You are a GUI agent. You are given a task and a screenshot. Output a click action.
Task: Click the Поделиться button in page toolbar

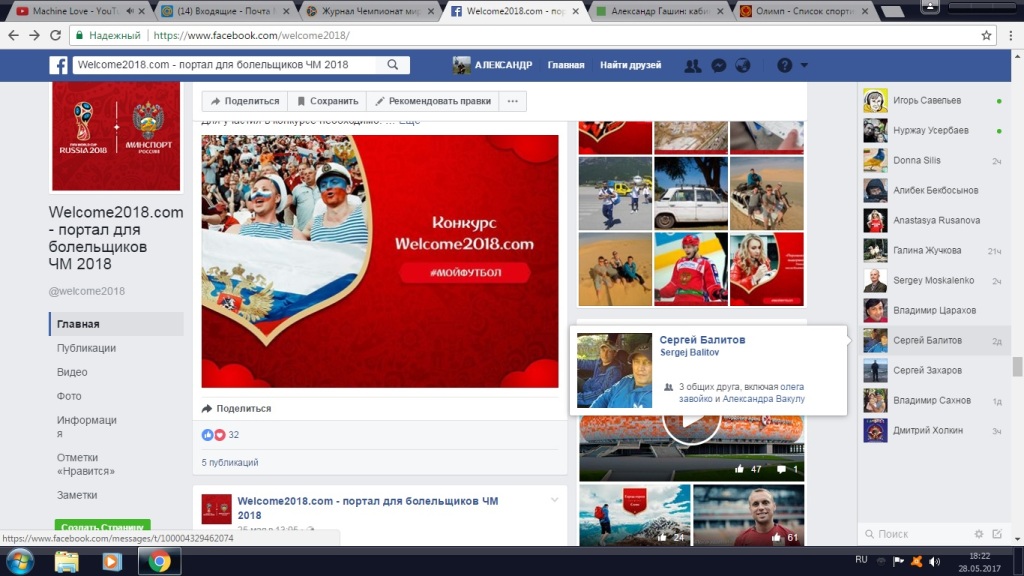(245, 101)
